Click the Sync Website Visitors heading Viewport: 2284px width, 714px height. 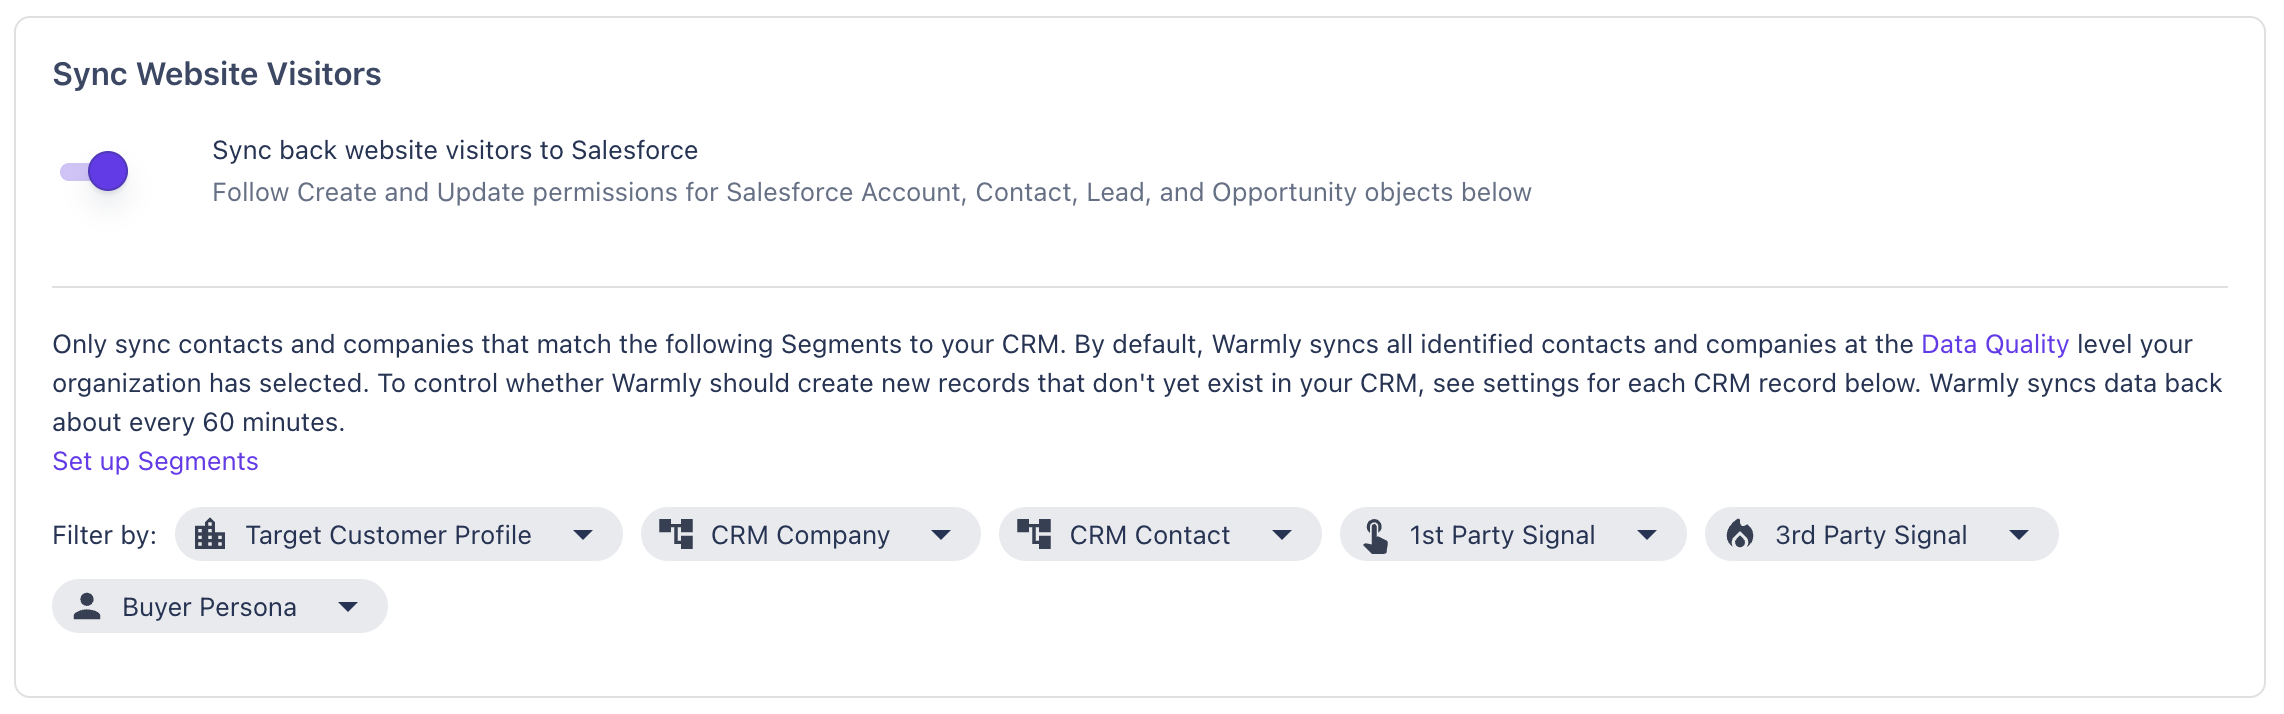(x=217, y=74)
